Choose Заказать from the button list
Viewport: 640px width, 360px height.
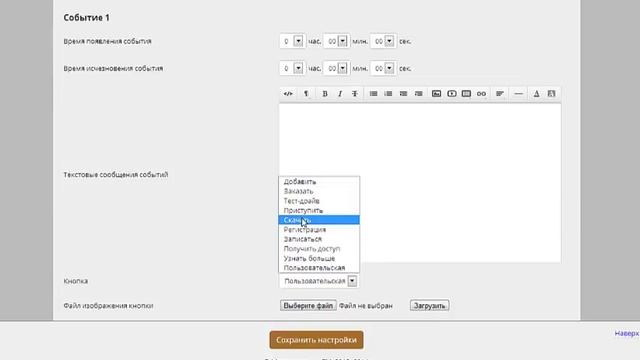click(x=319, y=191)
